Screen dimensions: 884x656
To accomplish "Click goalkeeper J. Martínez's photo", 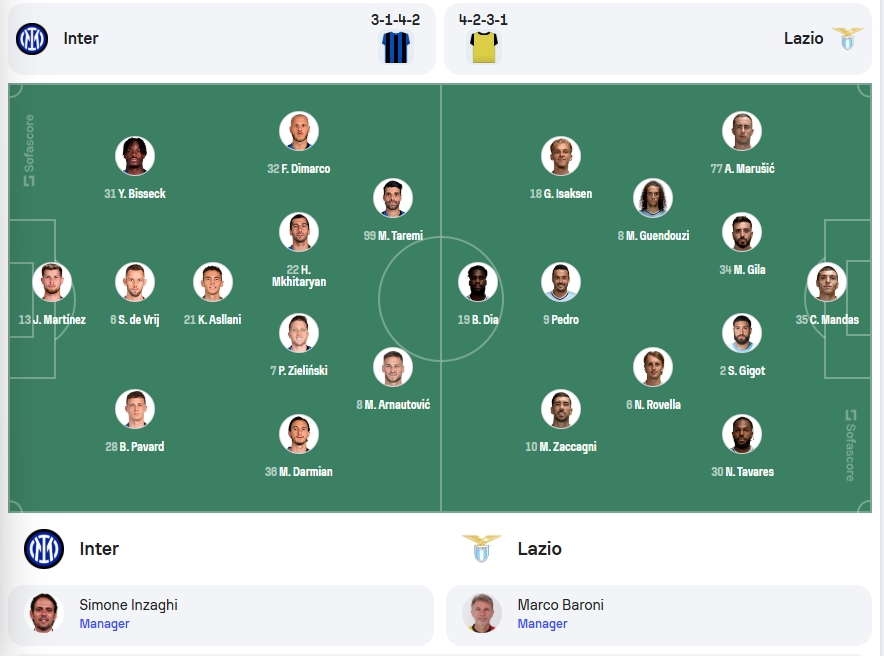I will (52, 282).
